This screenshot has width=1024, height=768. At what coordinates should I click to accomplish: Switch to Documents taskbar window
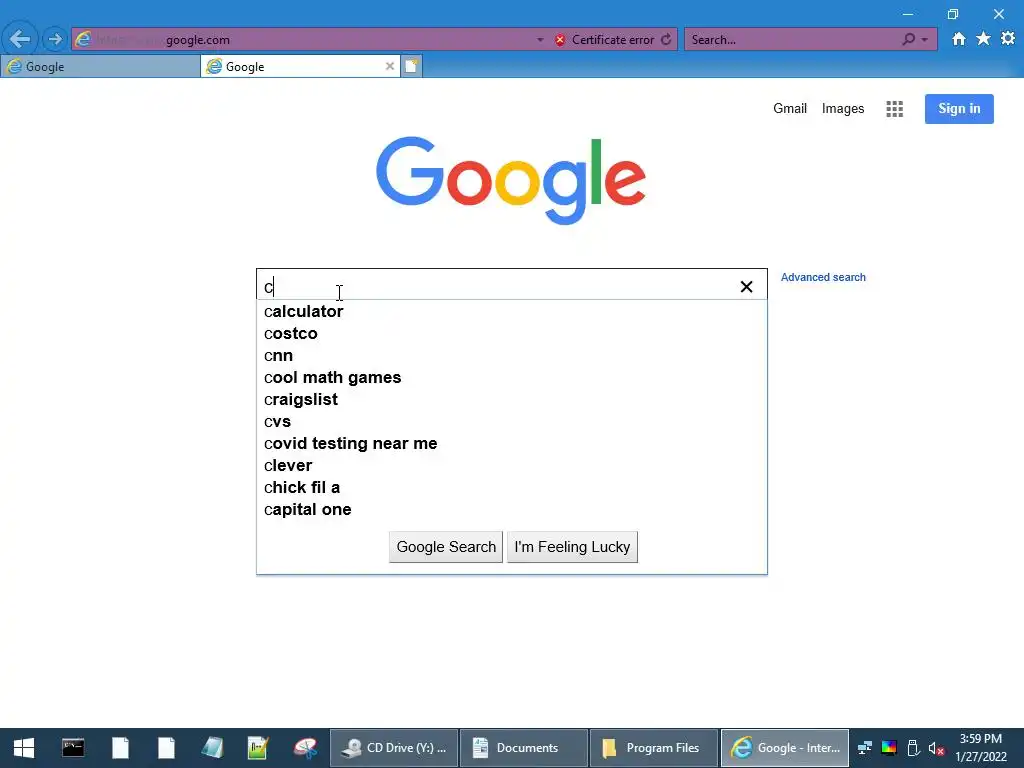pyautogui.click(x=524, y=748)
